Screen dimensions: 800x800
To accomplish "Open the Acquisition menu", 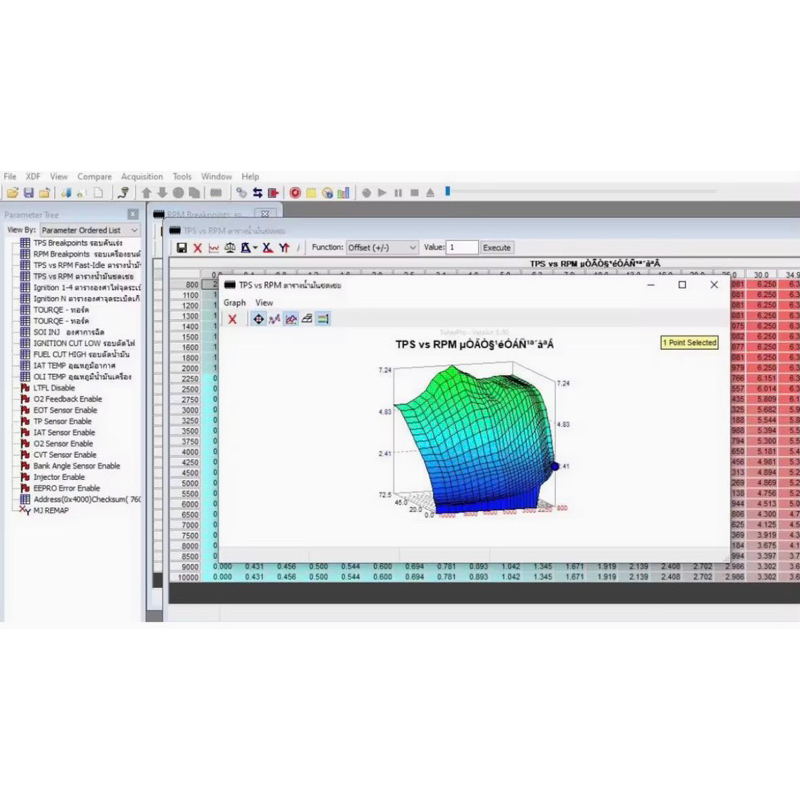I will click(x=141, y=177).
